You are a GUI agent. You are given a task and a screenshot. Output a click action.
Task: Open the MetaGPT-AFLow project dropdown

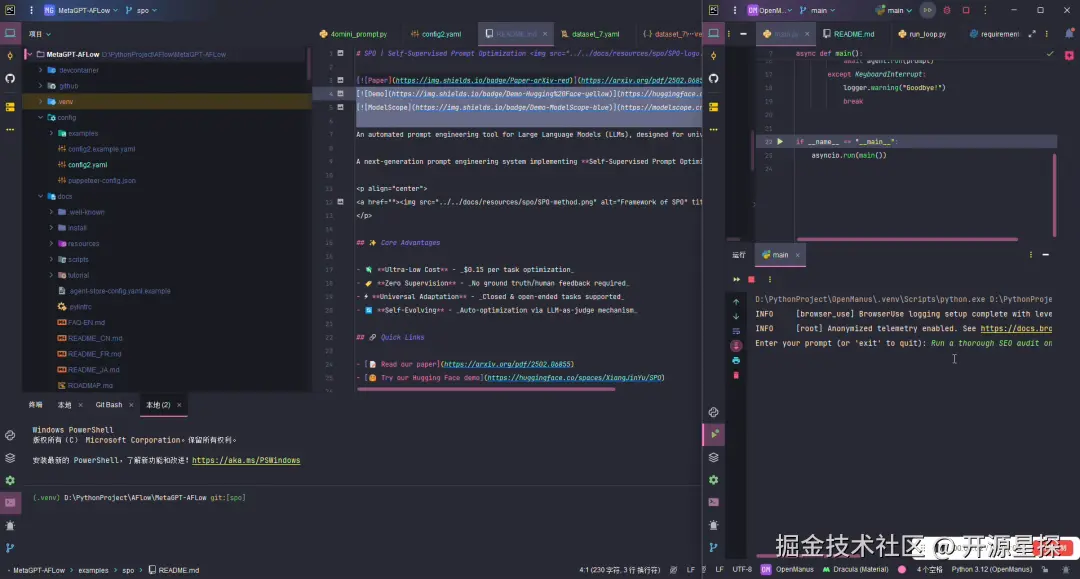[81, 10]
